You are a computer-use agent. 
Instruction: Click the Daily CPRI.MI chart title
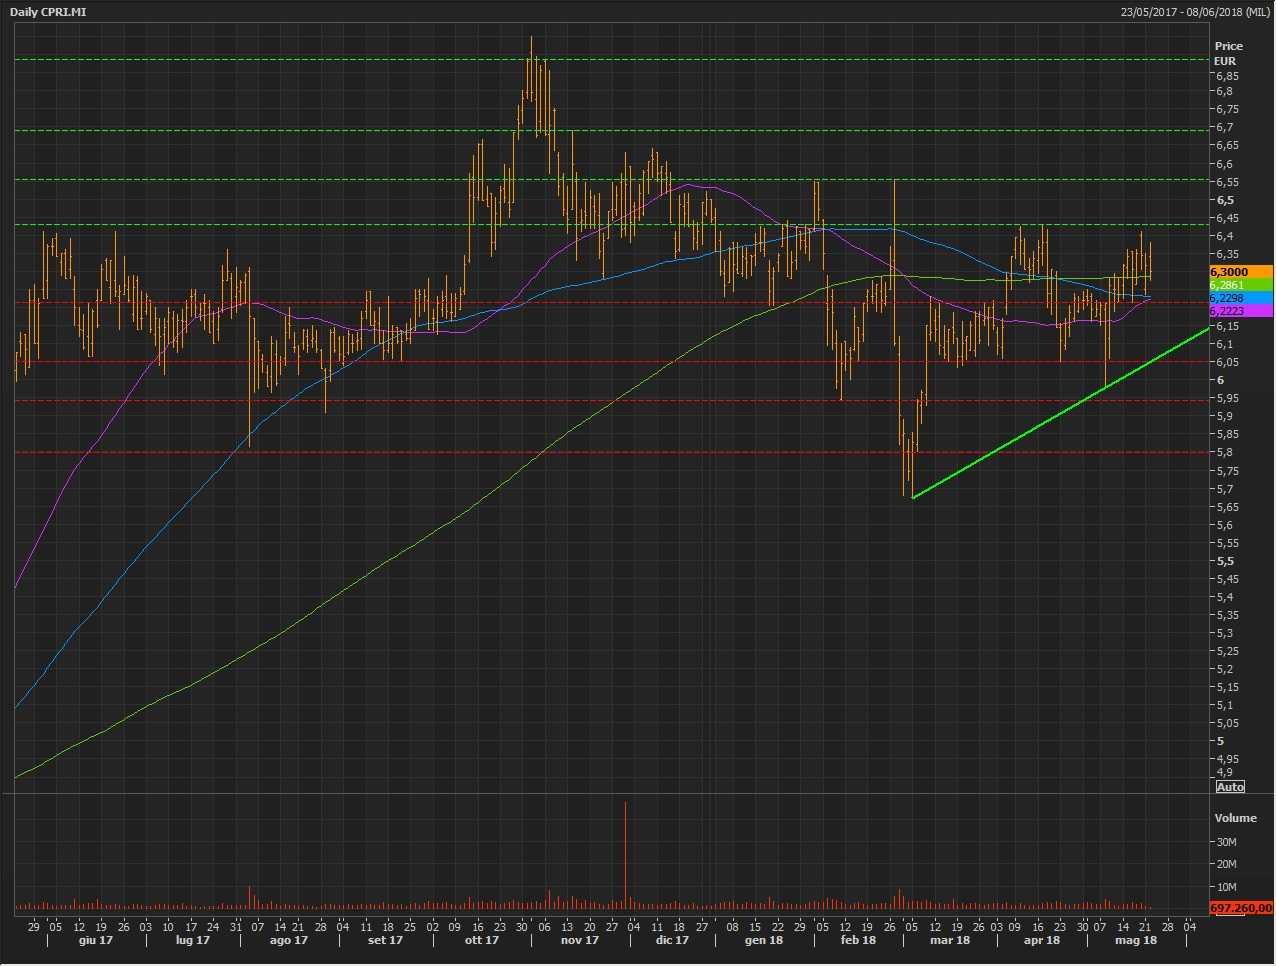(48, 12)
